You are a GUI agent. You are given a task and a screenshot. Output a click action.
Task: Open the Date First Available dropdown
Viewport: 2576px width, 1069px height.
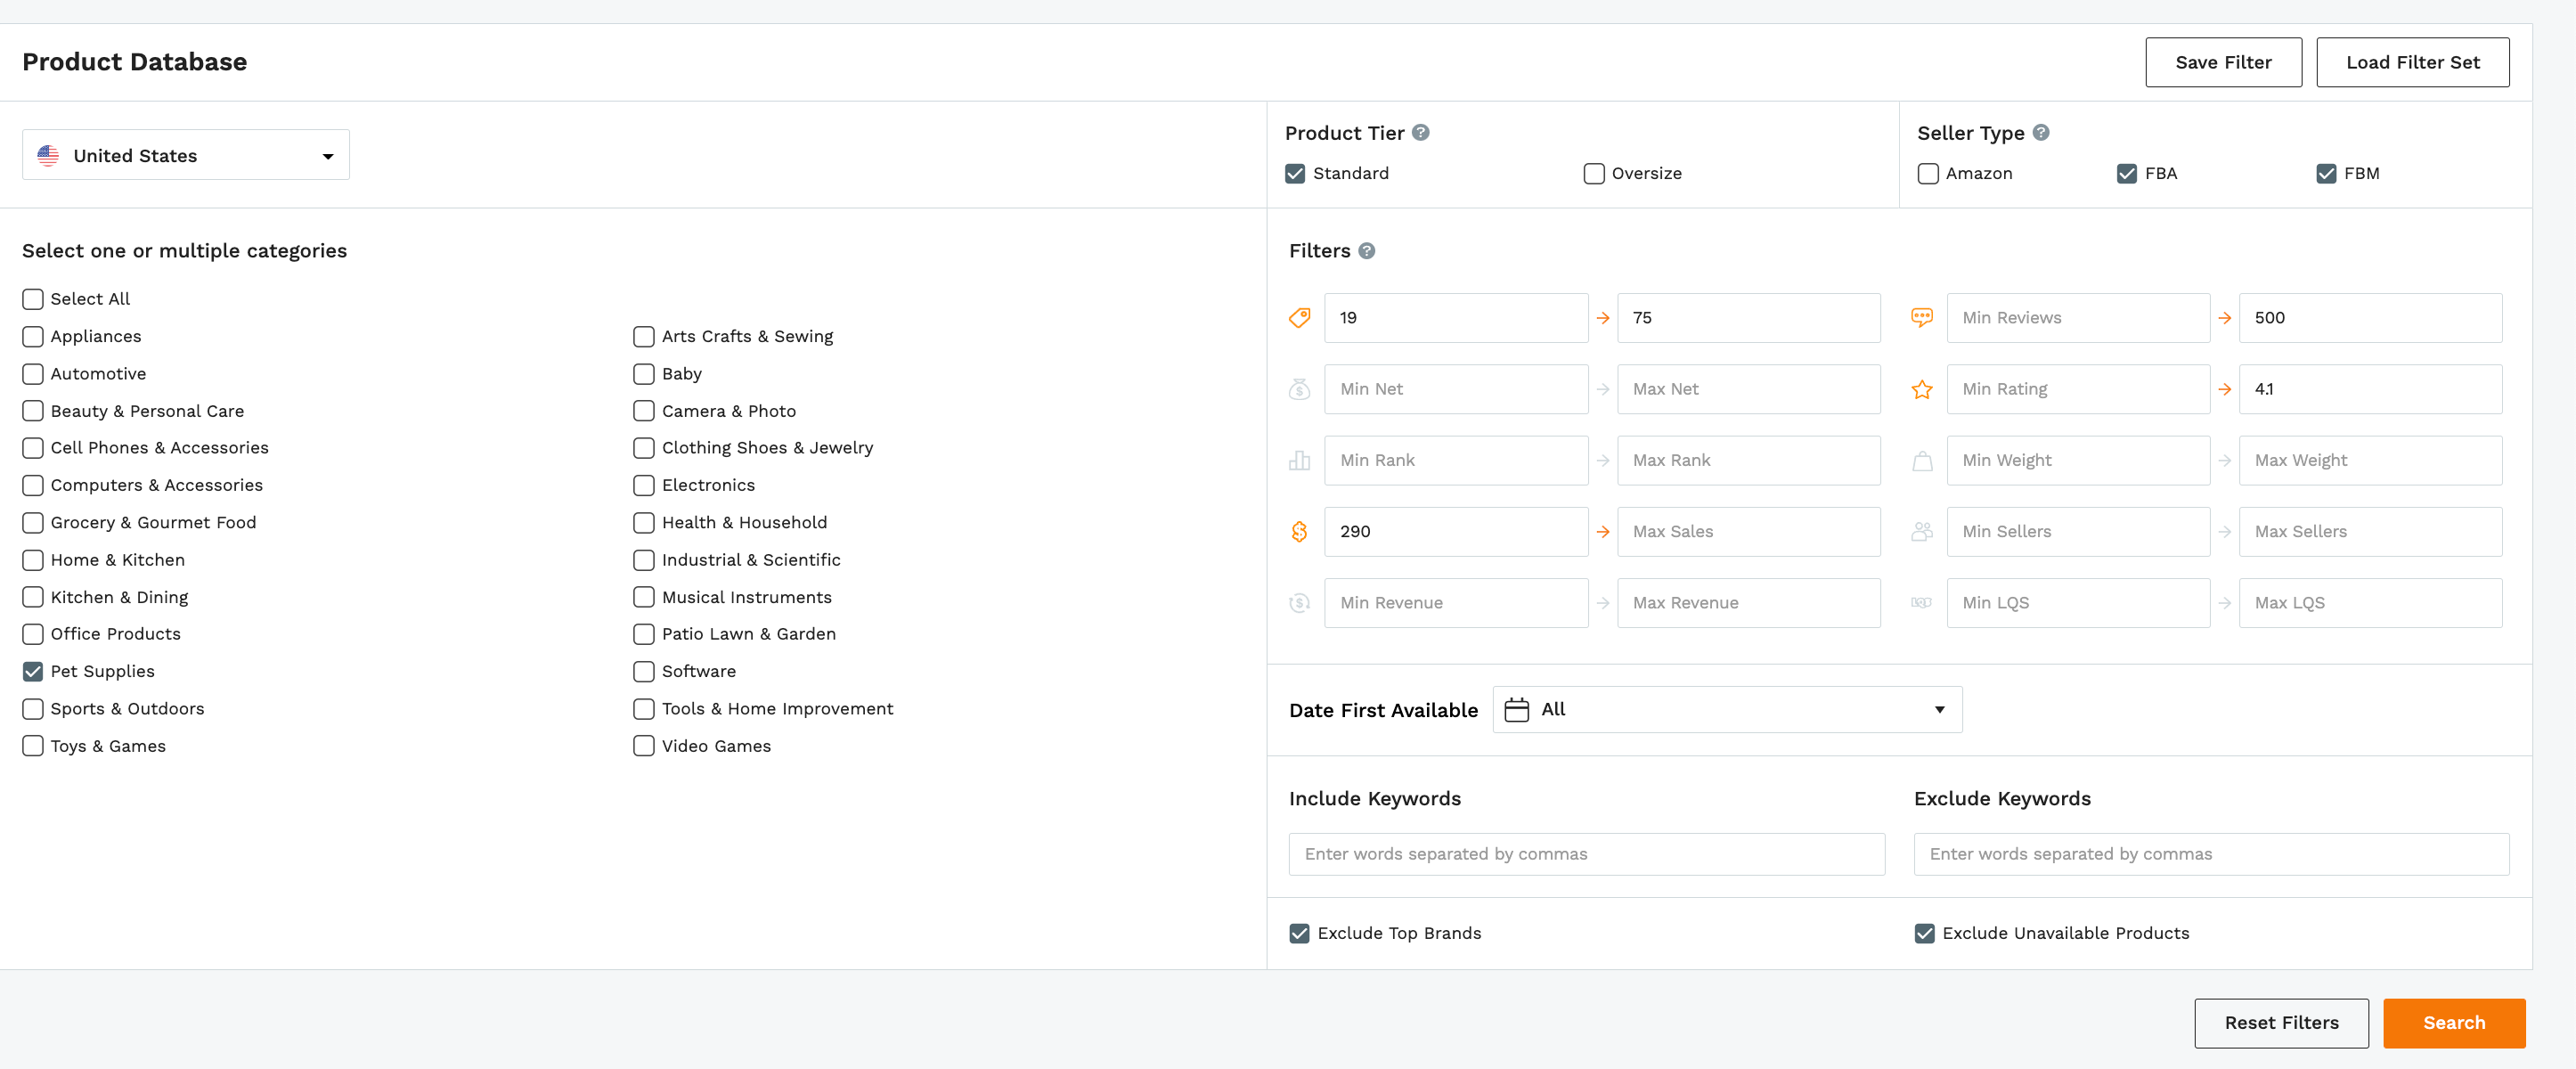[1727, 709]
